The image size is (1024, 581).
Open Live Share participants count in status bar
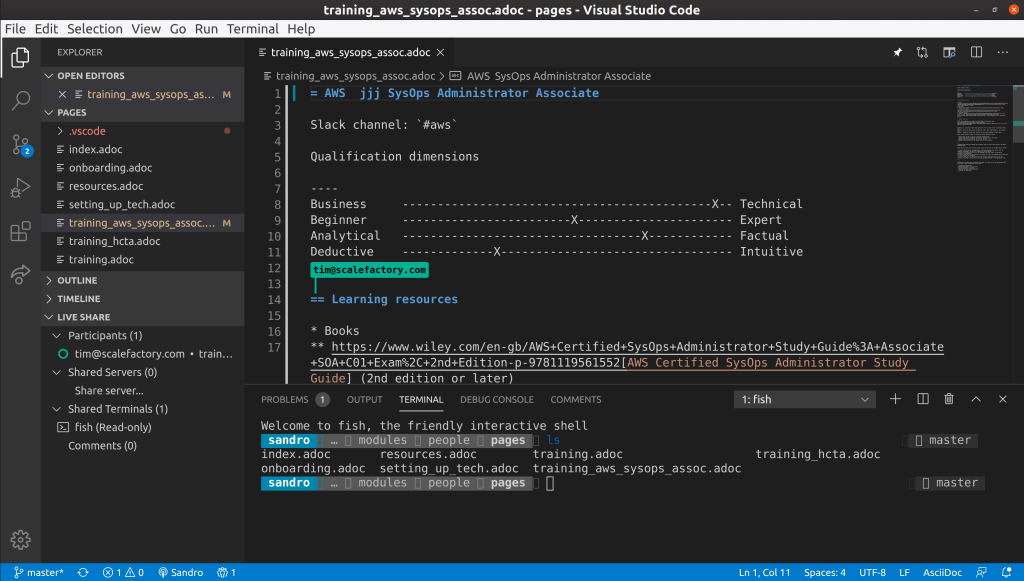[x=226, y=573]
